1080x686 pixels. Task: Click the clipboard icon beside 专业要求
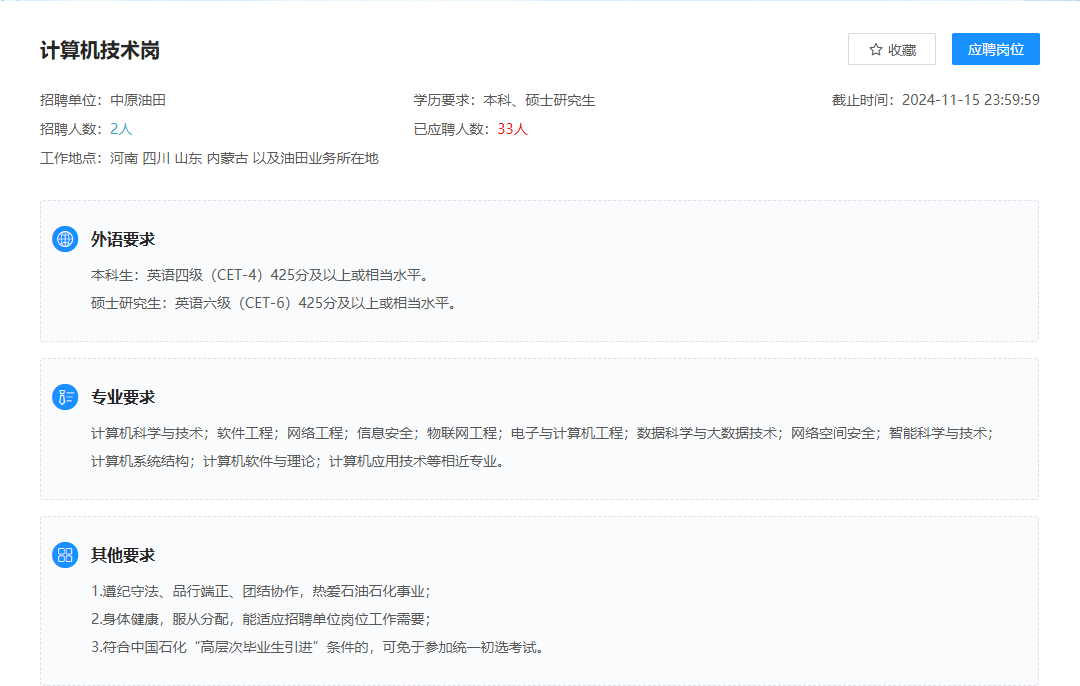(x=65, y=396)
